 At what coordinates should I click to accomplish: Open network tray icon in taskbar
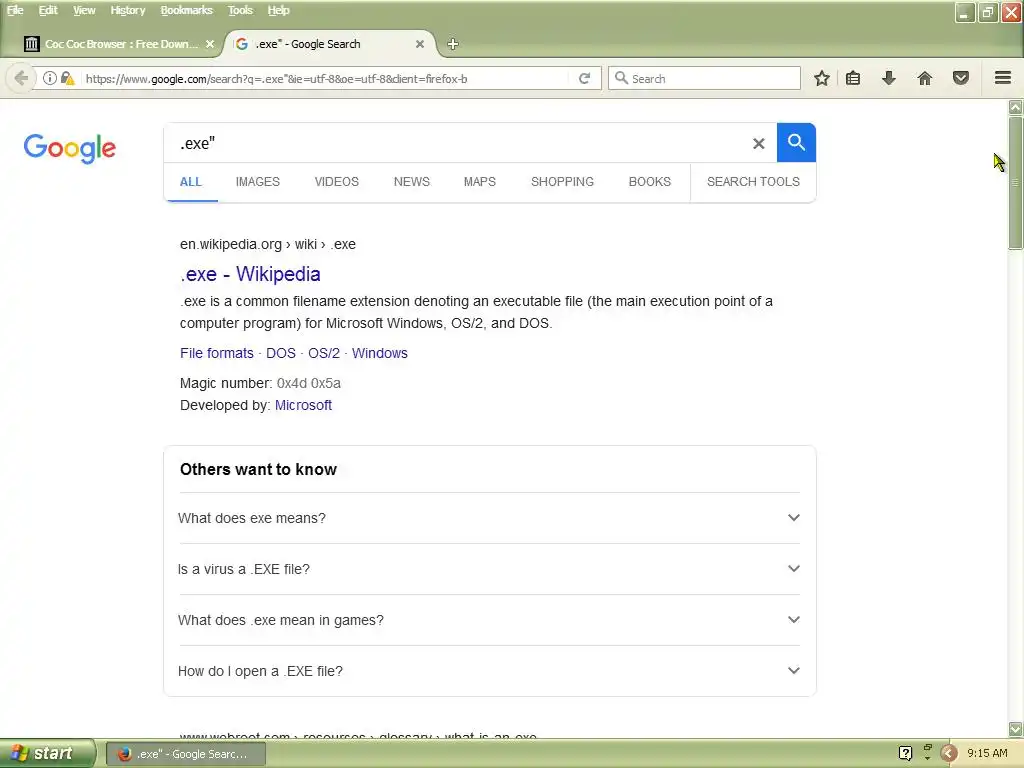927,753
